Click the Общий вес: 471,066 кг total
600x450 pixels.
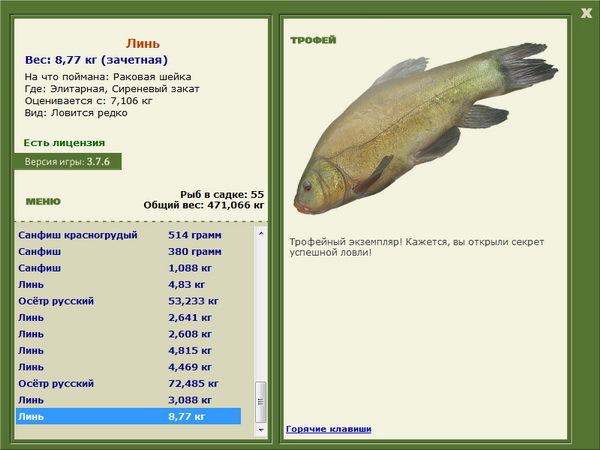(204, 205)
